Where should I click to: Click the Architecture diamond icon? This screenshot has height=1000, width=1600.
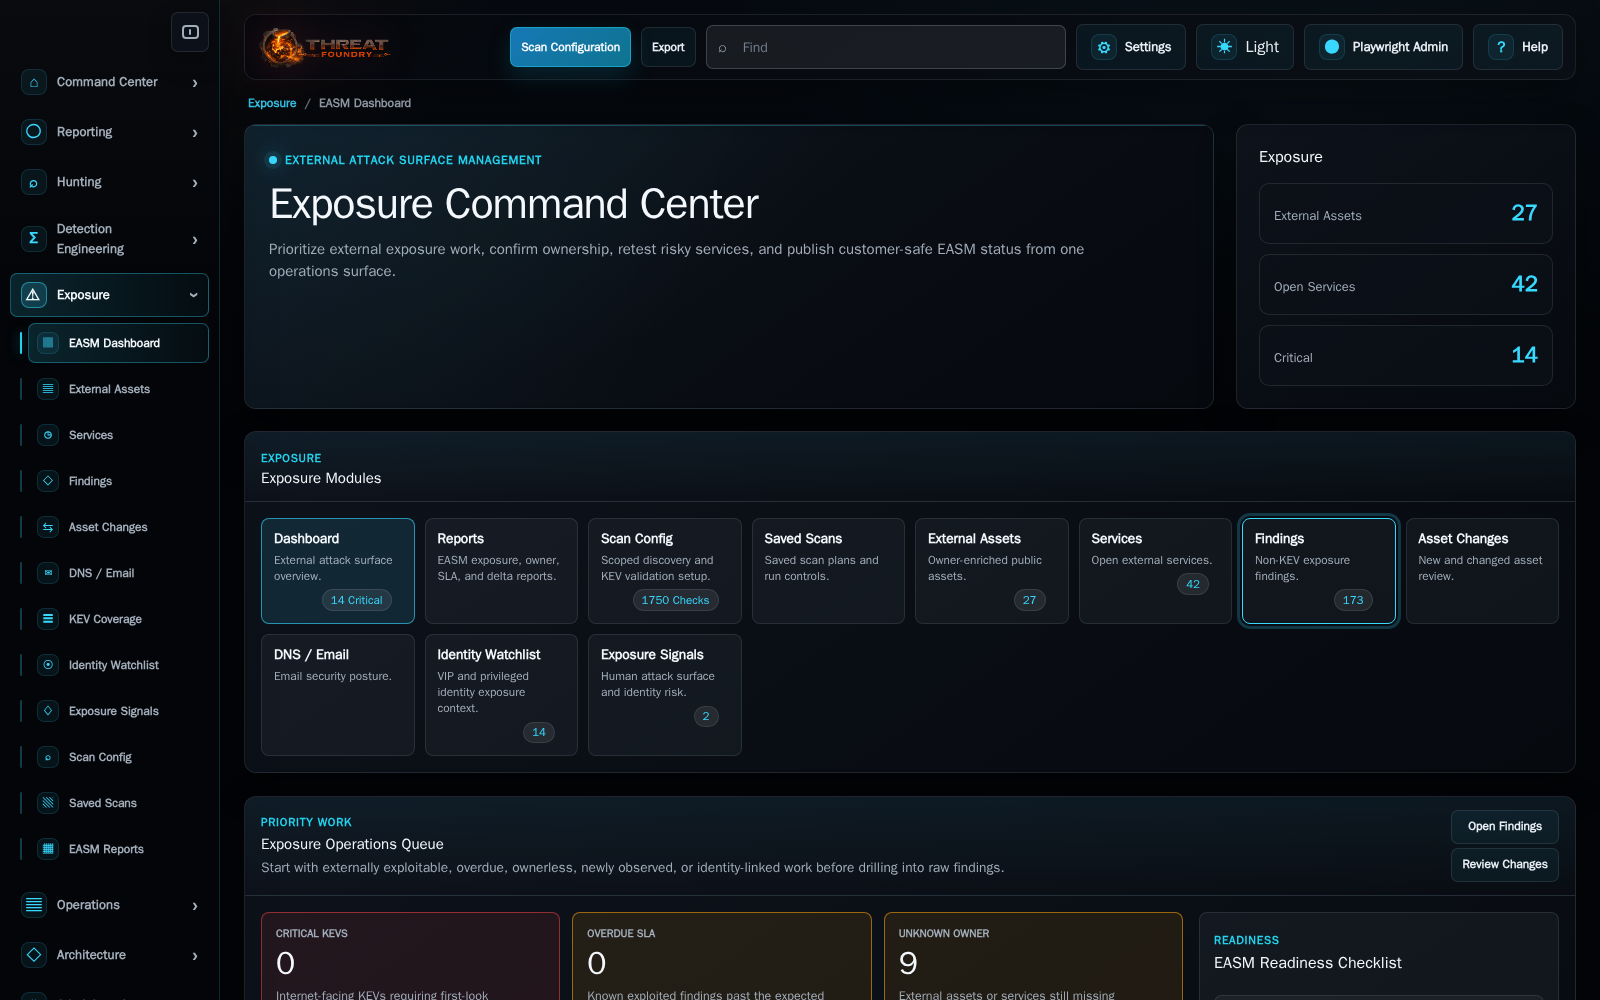pyautogui.click(x=34, y=955)
